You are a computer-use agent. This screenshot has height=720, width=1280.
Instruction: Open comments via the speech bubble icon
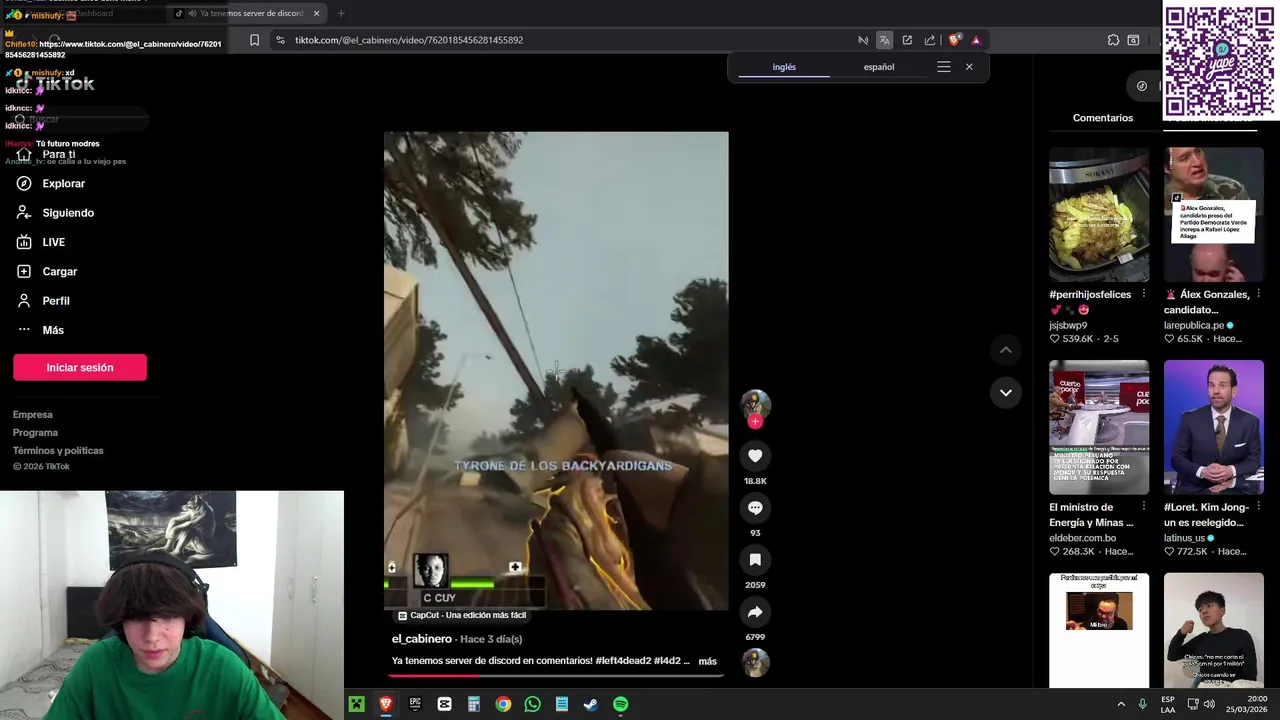click(x=755, y=508)
